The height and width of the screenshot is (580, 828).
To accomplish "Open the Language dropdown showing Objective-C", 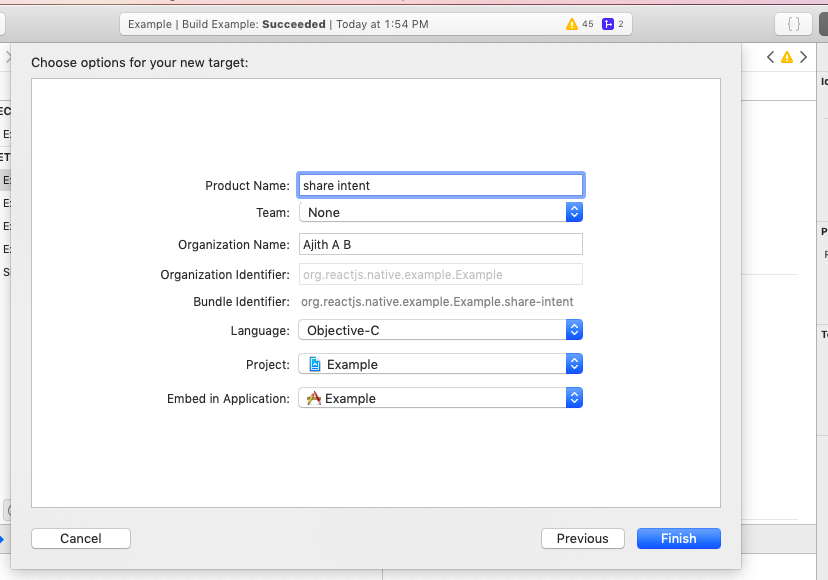I will click(440, 330).
